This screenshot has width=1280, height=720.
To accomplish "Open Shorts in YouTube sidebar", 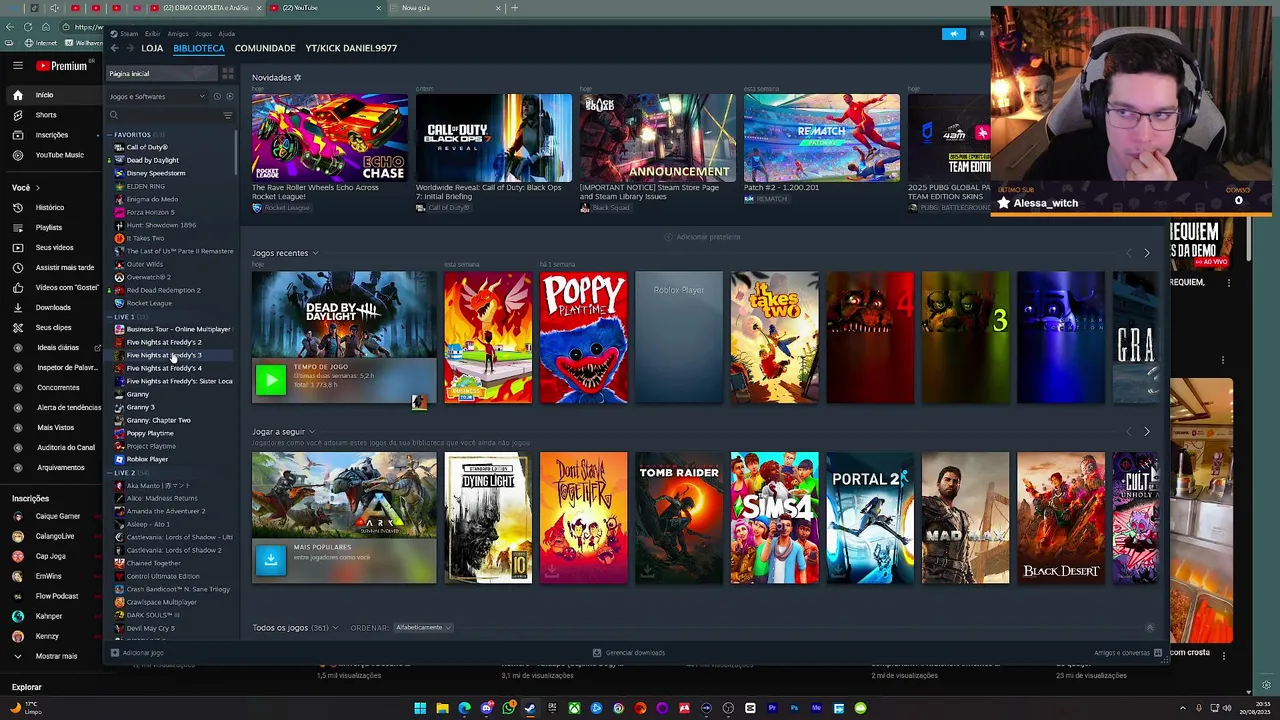I will coord(46,115).
